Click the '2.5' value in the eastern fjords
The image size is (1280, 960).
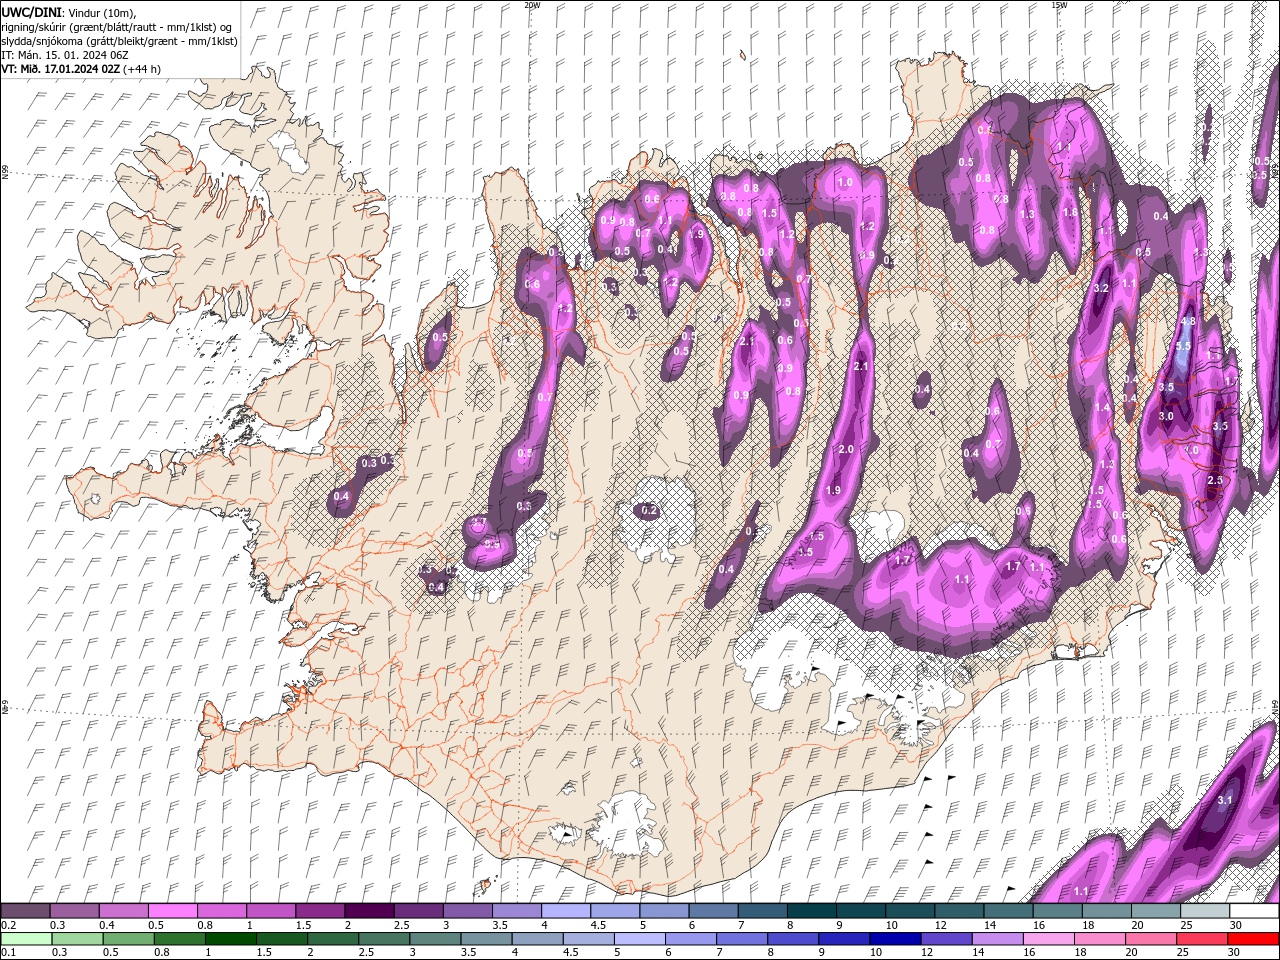coord(1215,481)
